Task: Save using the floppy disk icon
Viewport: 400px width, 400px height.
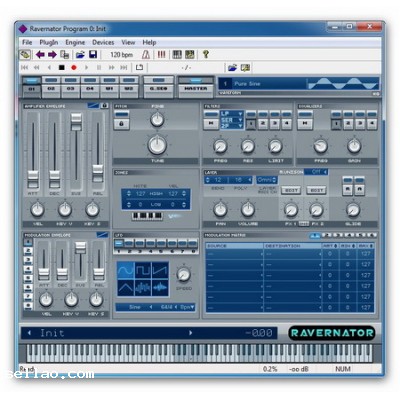Action: coord(93,54)
